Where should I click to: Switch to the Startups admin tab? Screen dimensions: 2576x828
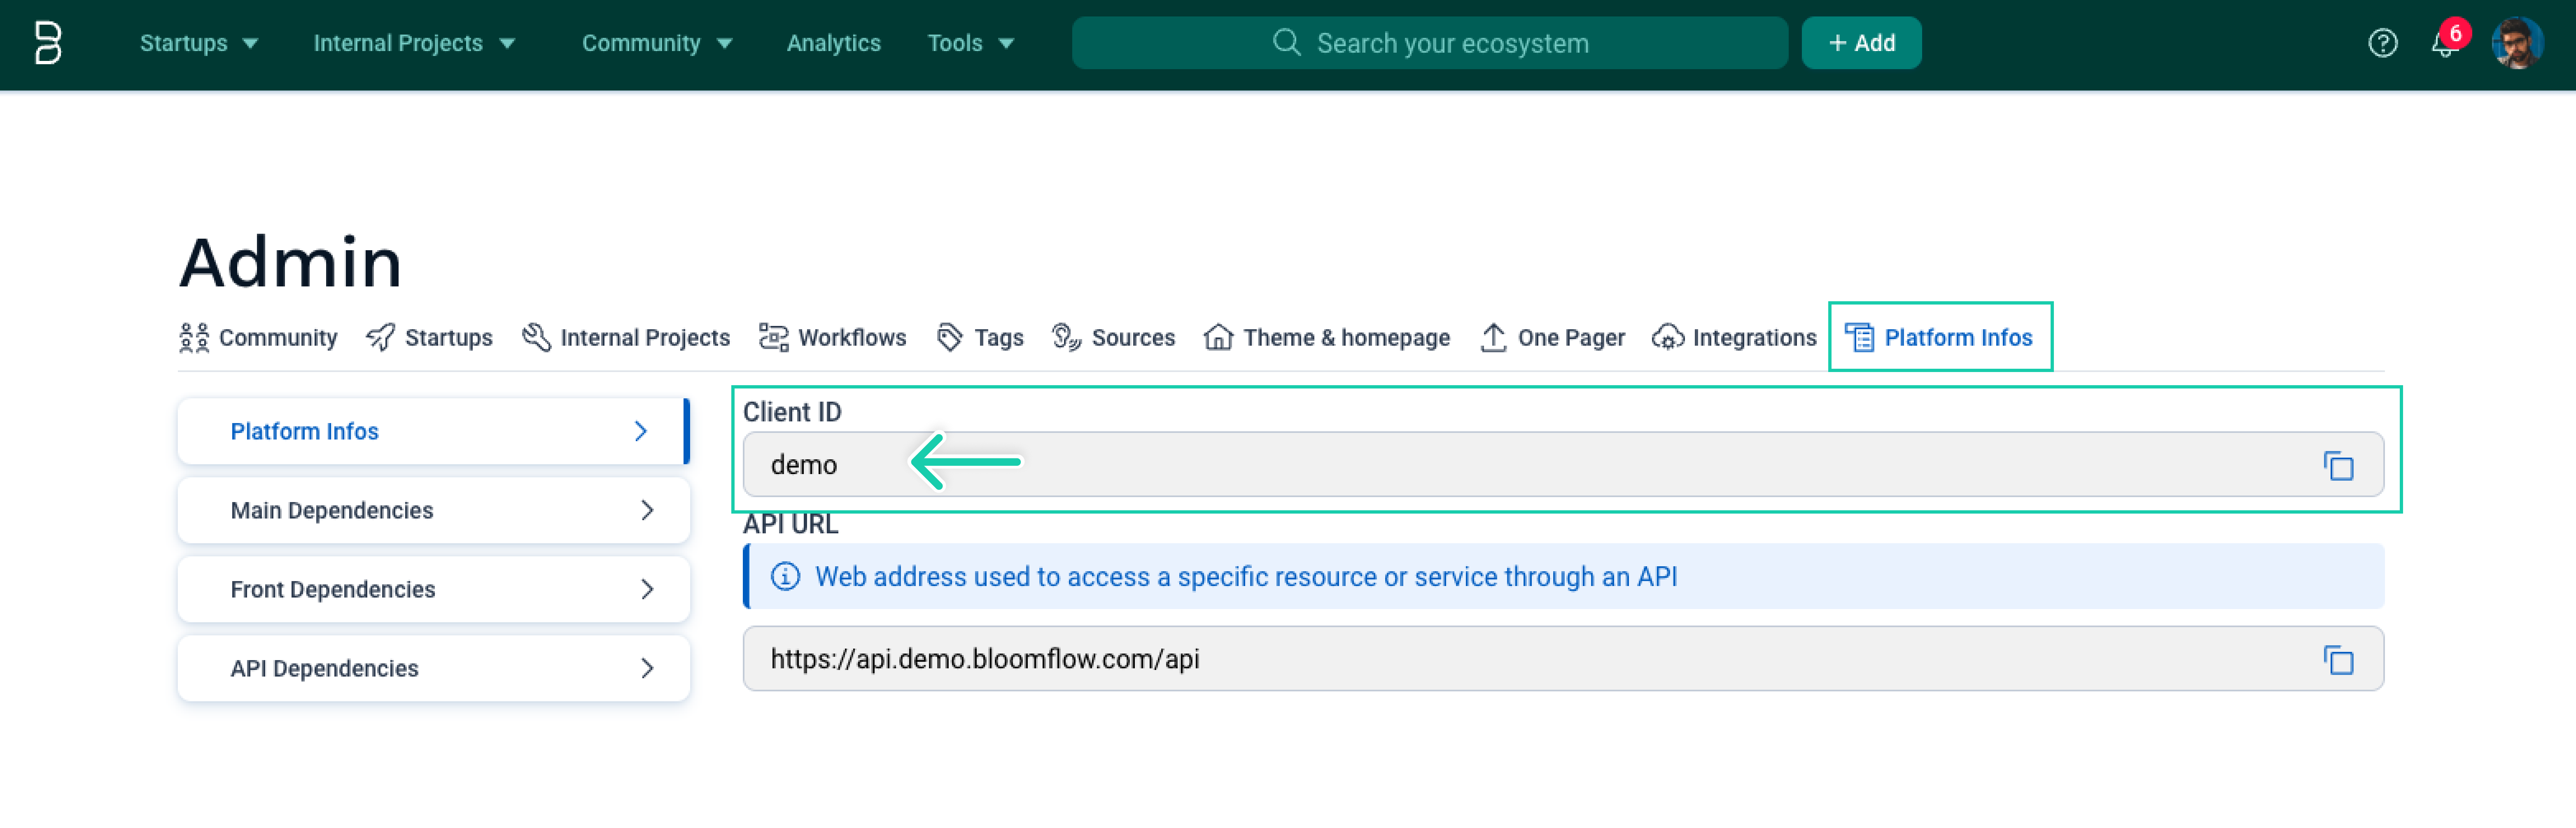click(x=429, y=338)
